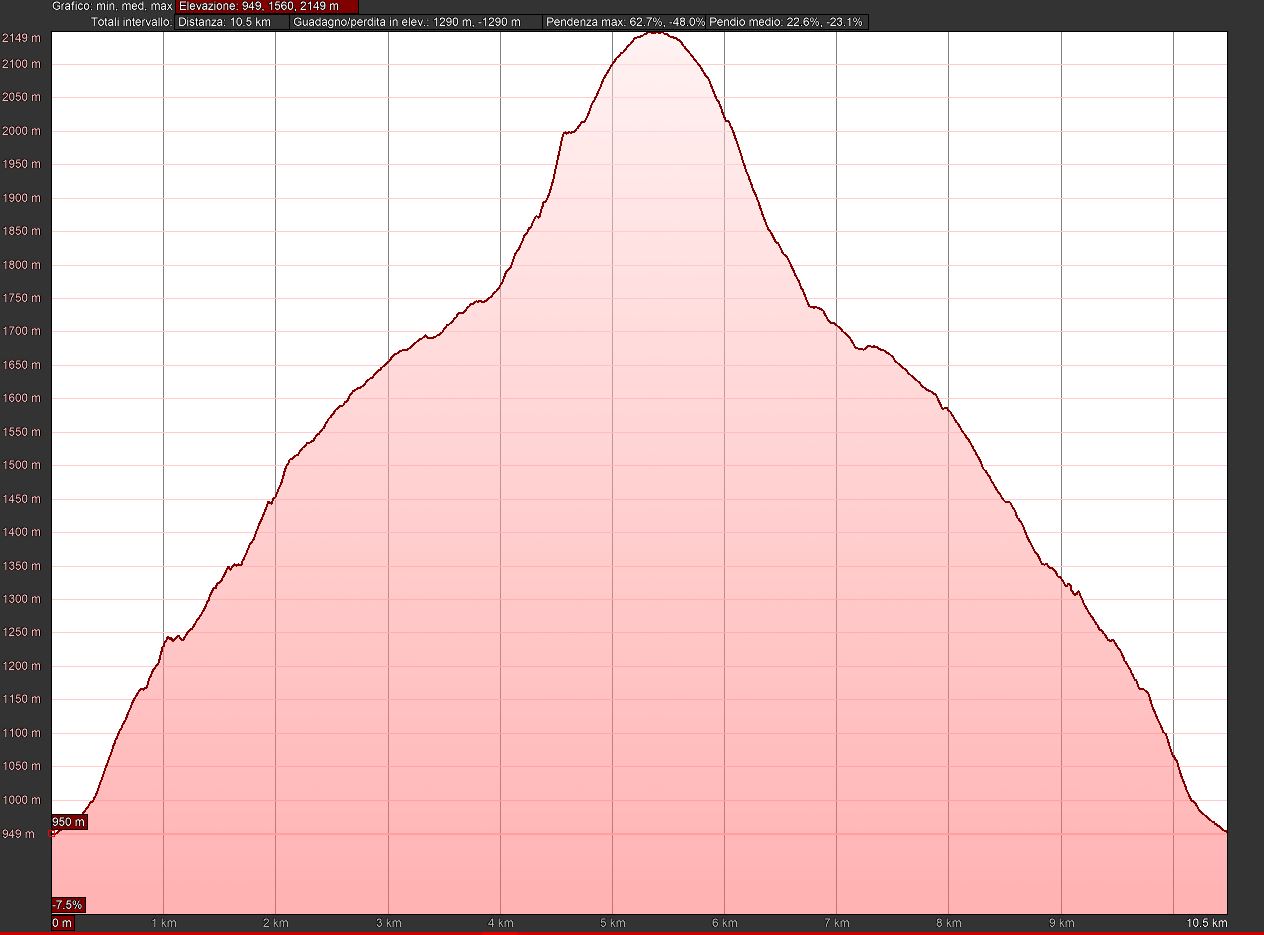Click the 1500 m label on elevation axis
Image resolution: width=1264 pixels, height=935 pixels.
22,465
